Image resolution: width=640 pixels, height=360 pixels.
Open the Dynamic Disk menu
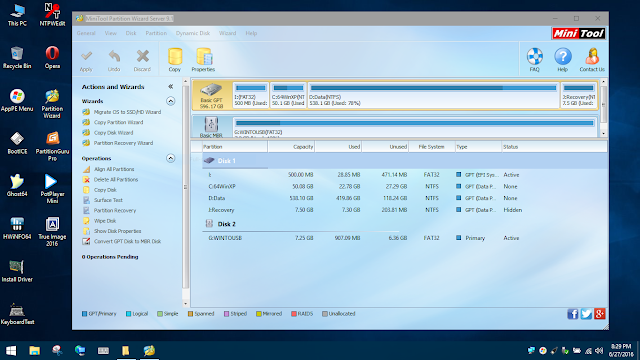(x=193, y=33)
